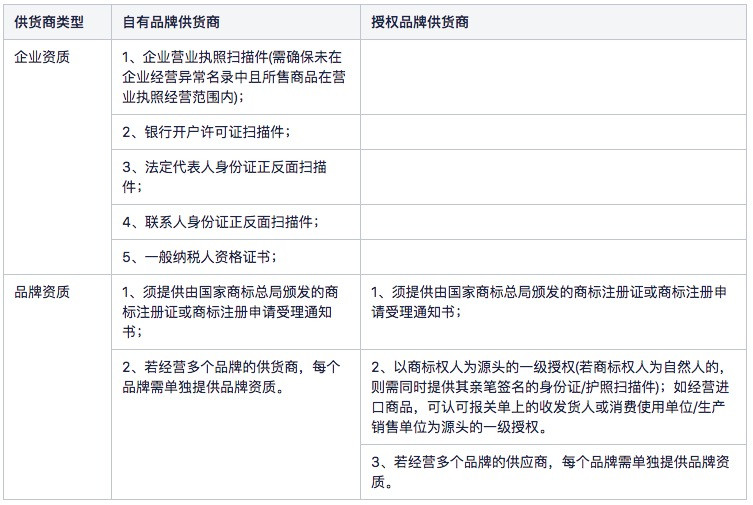Select the 联系人身份证正反面扫描件 cell
This screenshot has height=505, width=753.
pyautogui.click(x=236, y=222)
